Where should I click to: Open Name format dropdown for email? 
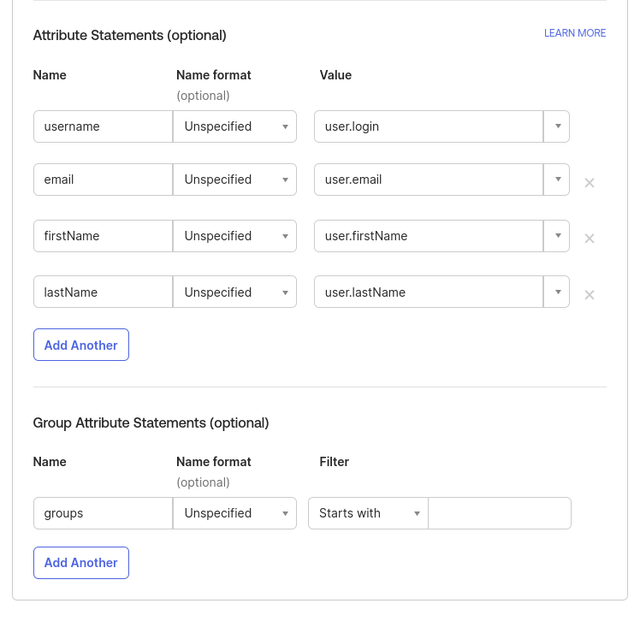235,180
